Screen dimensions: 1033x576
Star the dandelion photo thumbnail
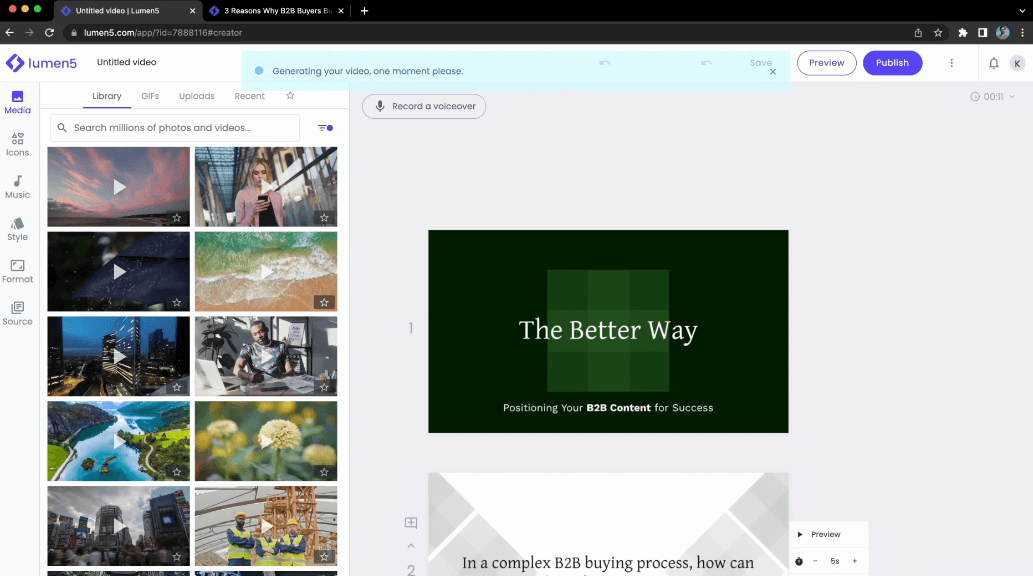(x=323, y=471)
